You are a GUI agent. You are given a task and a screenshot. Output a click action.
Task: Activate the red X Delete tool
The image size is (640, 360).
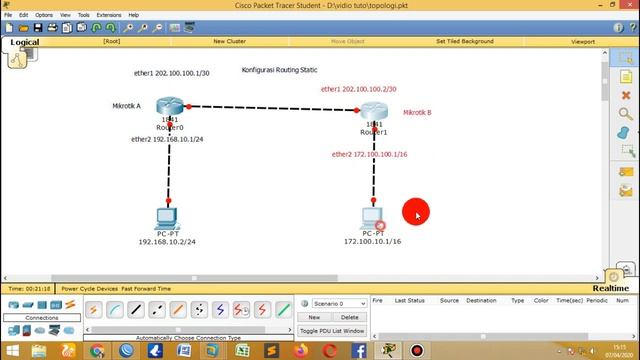pos(625,96)
